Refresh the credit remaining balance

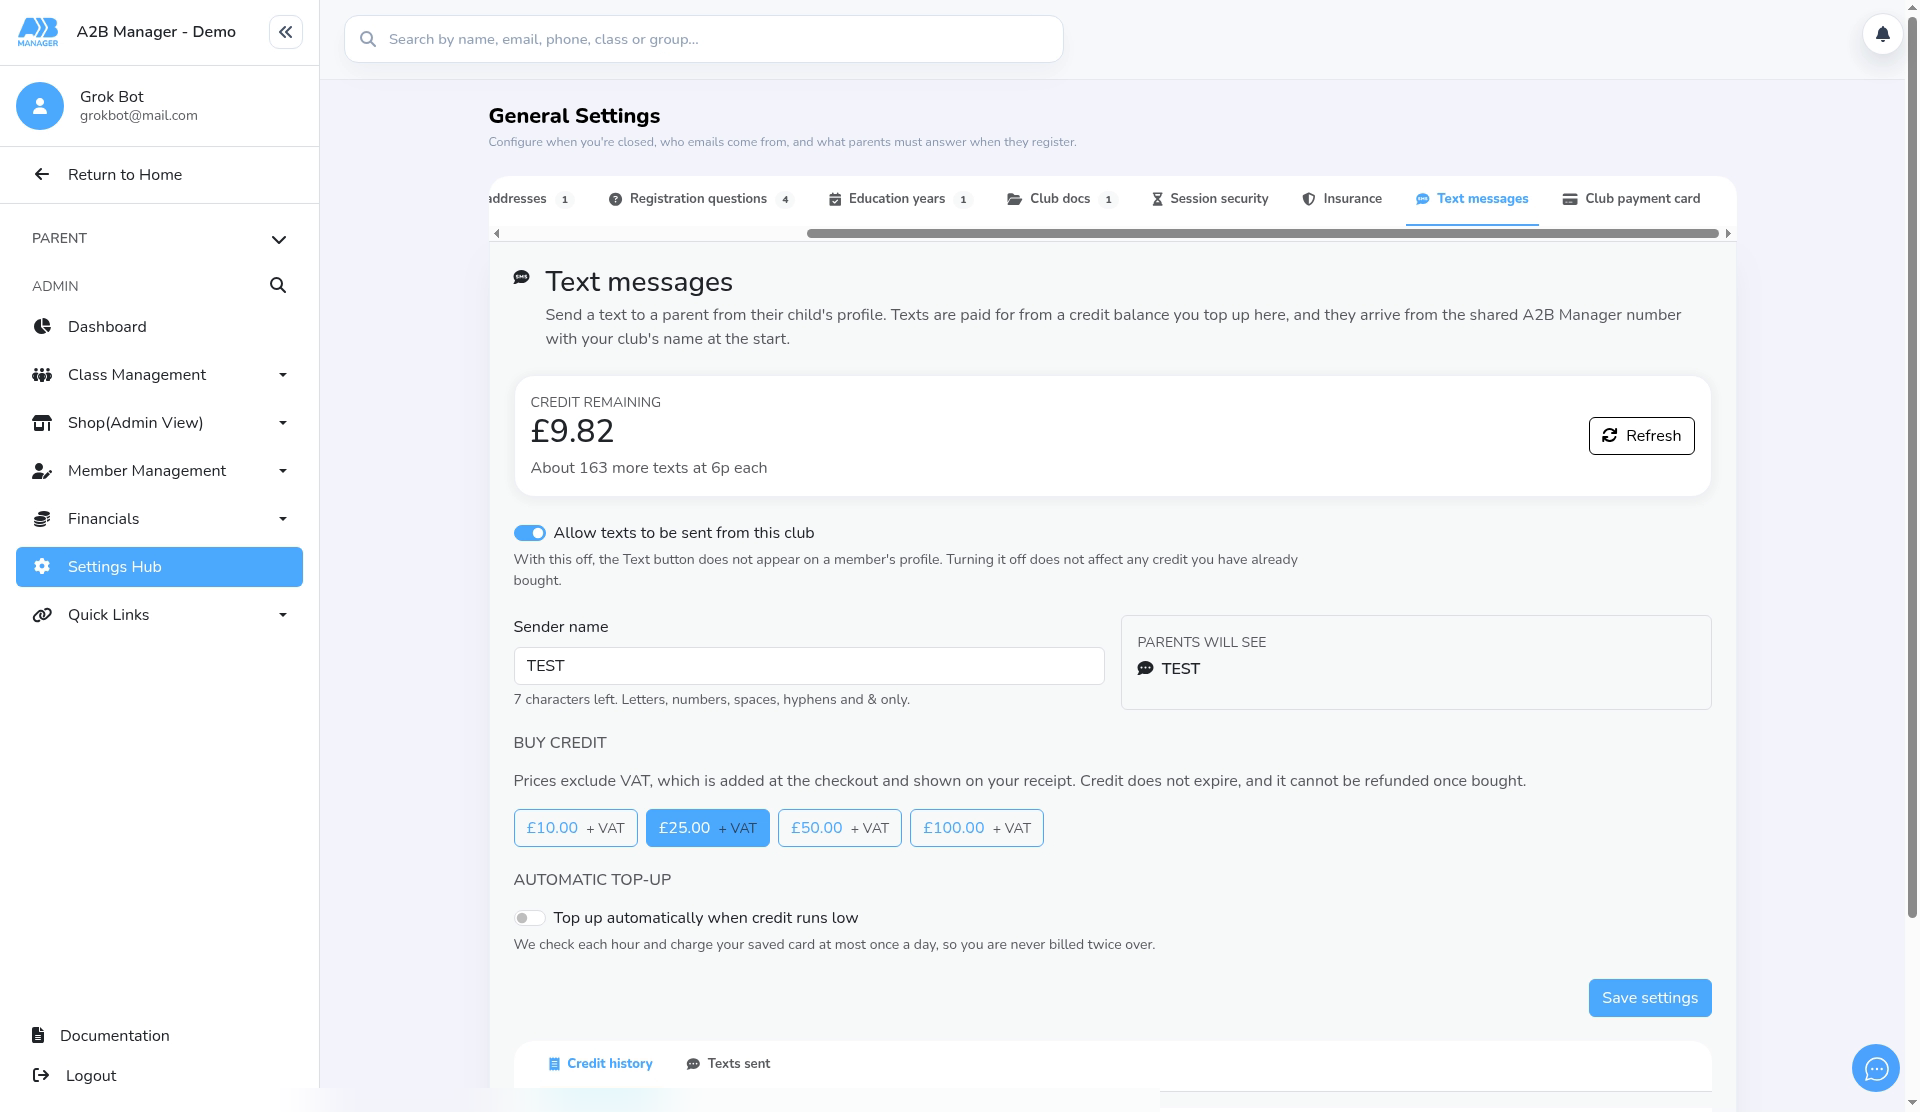pos(1641,436)
